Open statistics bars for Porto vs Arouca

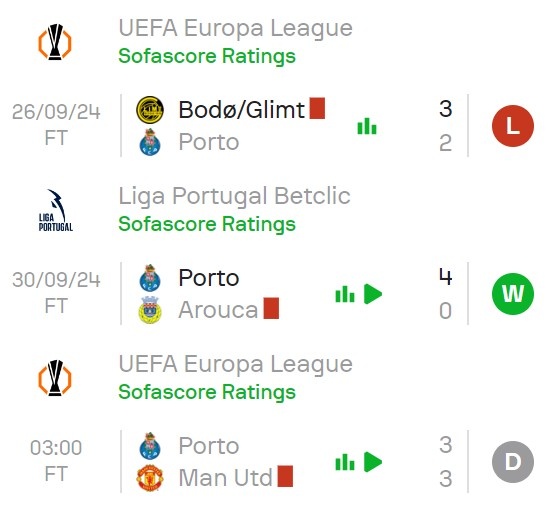pos(345,294)
